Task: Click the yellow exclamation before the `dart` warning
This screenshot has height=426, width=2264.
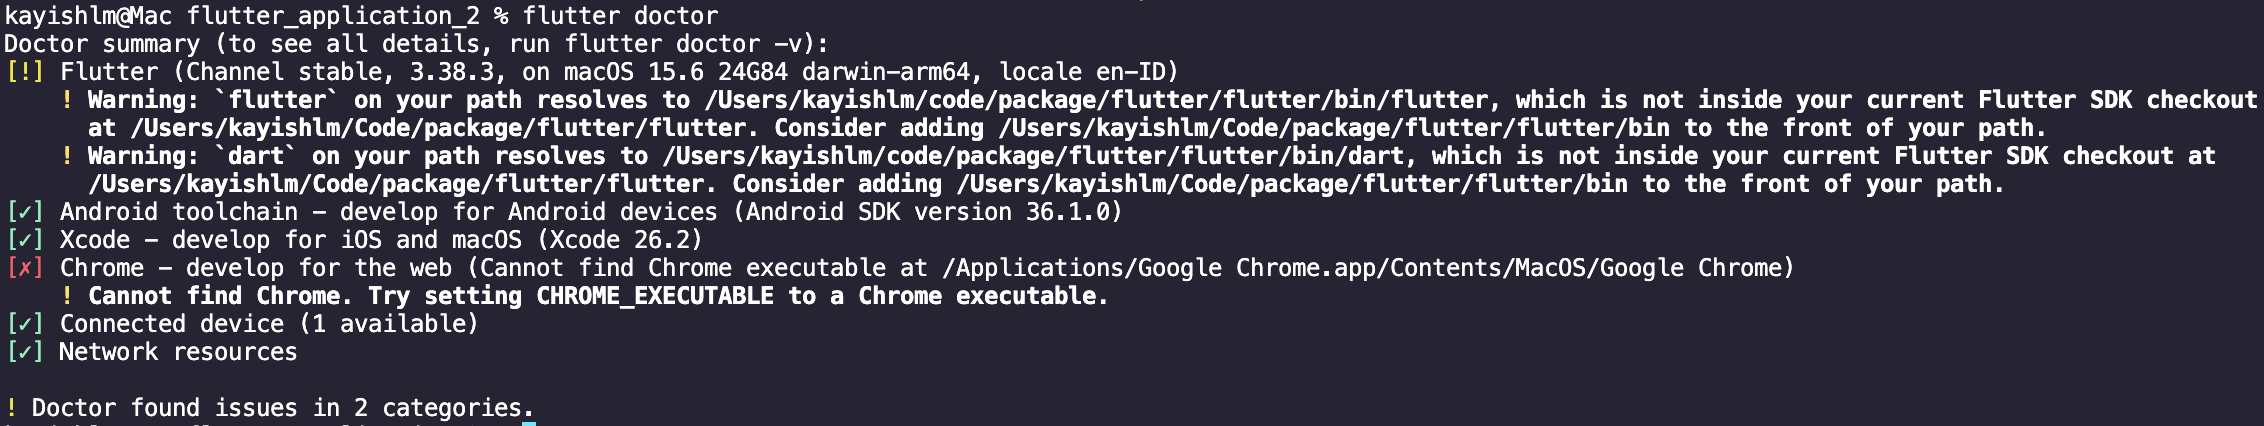Action: tap(67, 156)
